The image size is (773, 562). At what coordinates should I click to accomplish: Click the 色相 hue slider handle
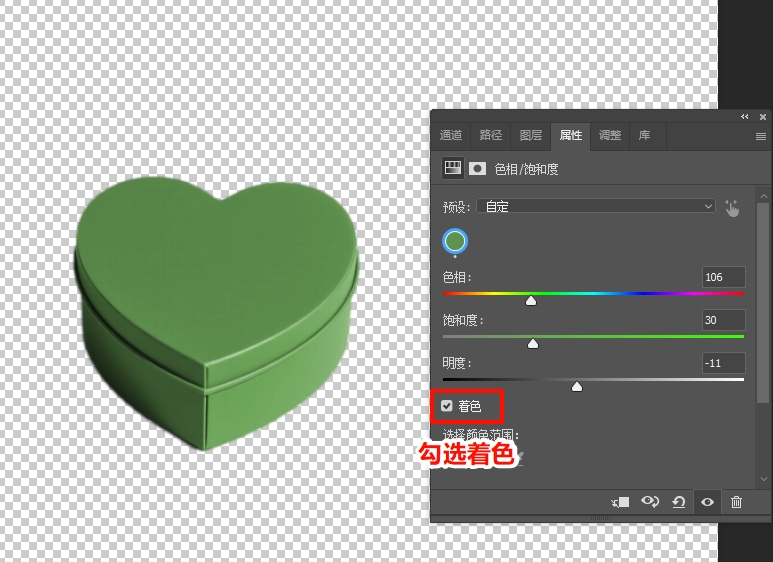531,300
